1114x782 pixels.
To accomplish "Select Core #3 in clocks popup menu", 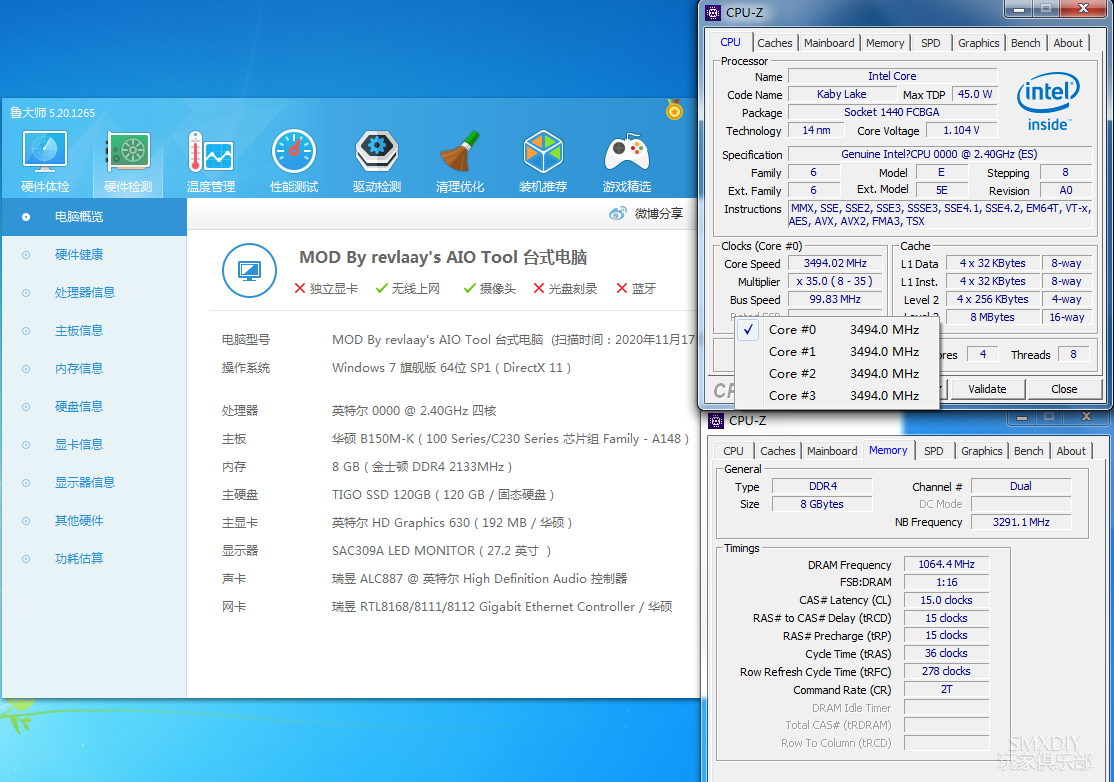I will pyautogui.click(x=837, y=396).
